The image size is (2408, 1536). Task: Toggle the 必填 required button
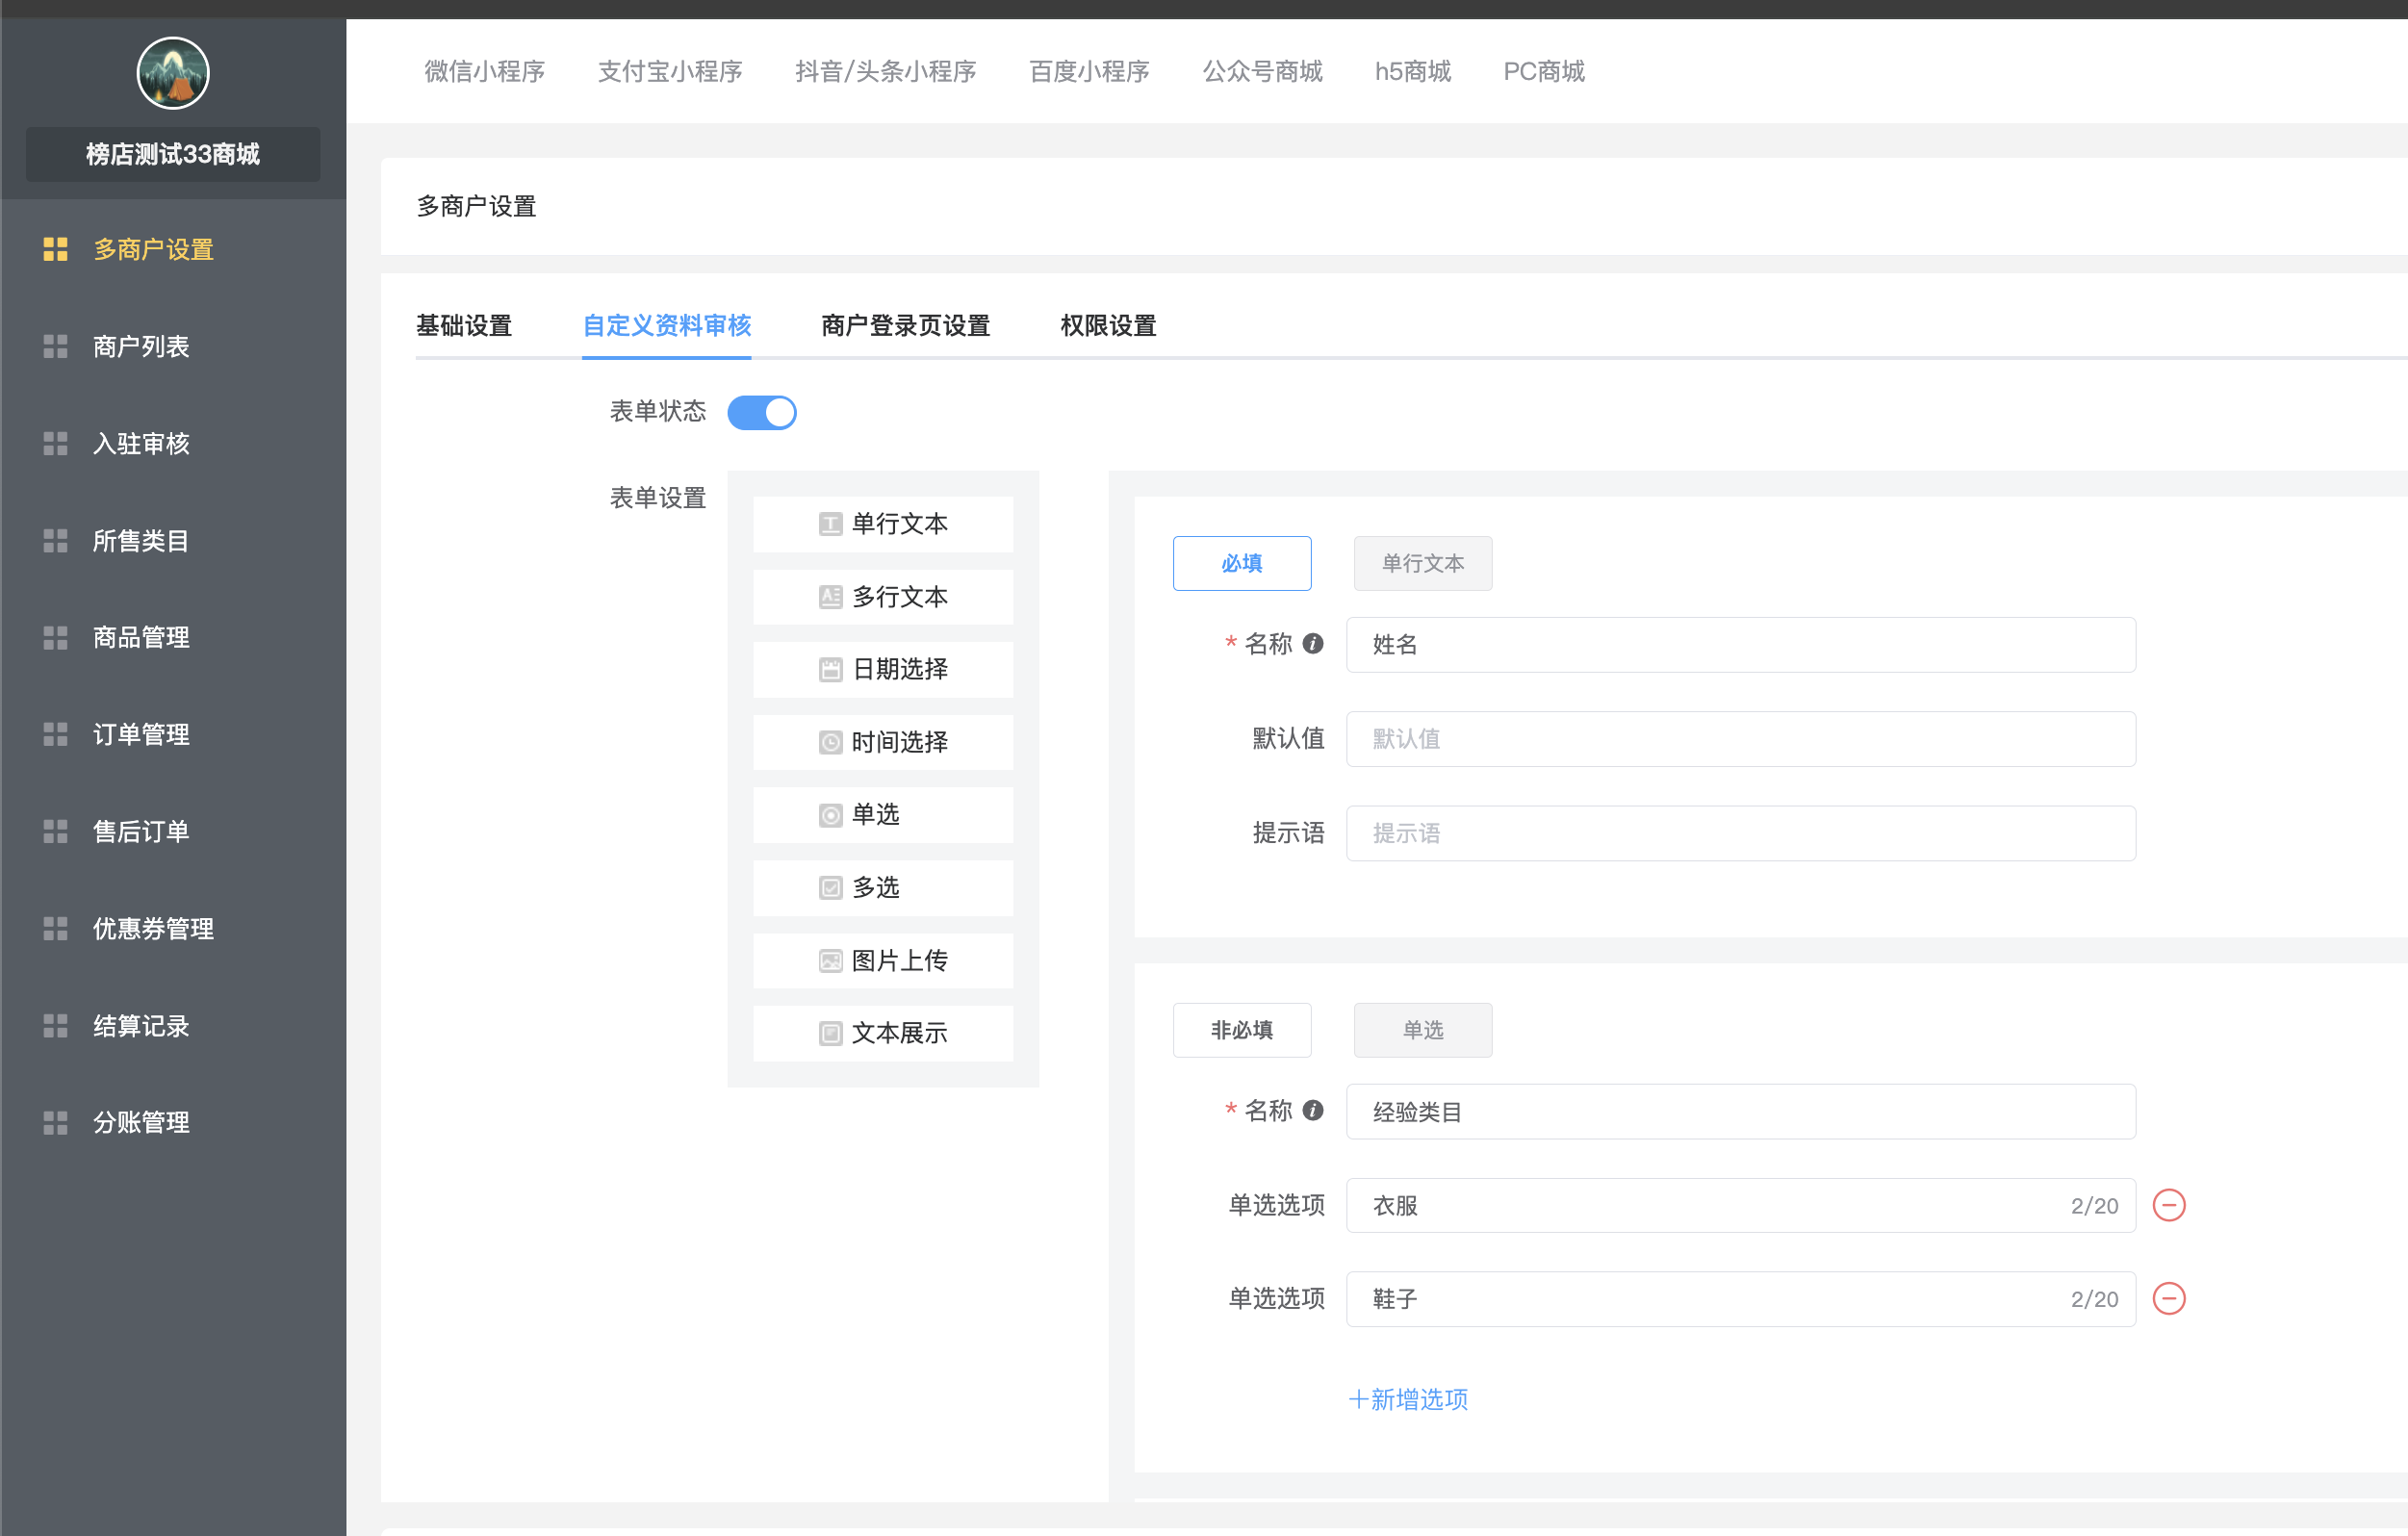pos(1241,563)
